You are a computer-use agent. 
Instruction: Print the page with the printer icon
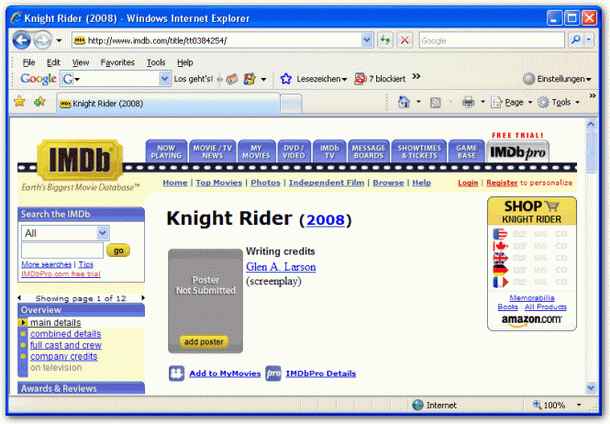[468, 102]
